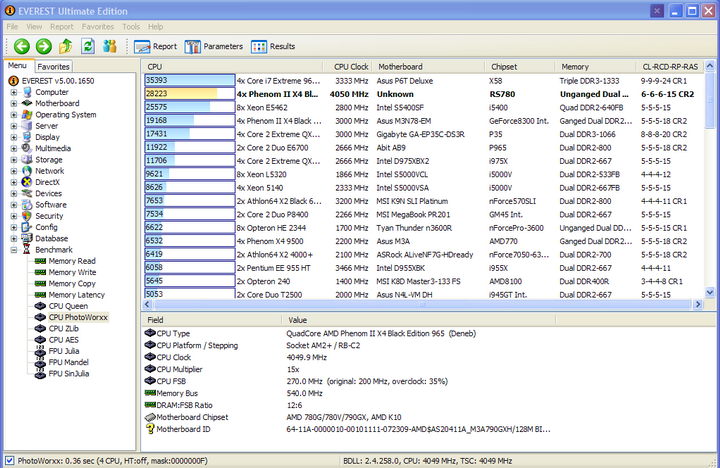Show benchmark Results
The image size is (720, 468).
[x=273, y=46]
